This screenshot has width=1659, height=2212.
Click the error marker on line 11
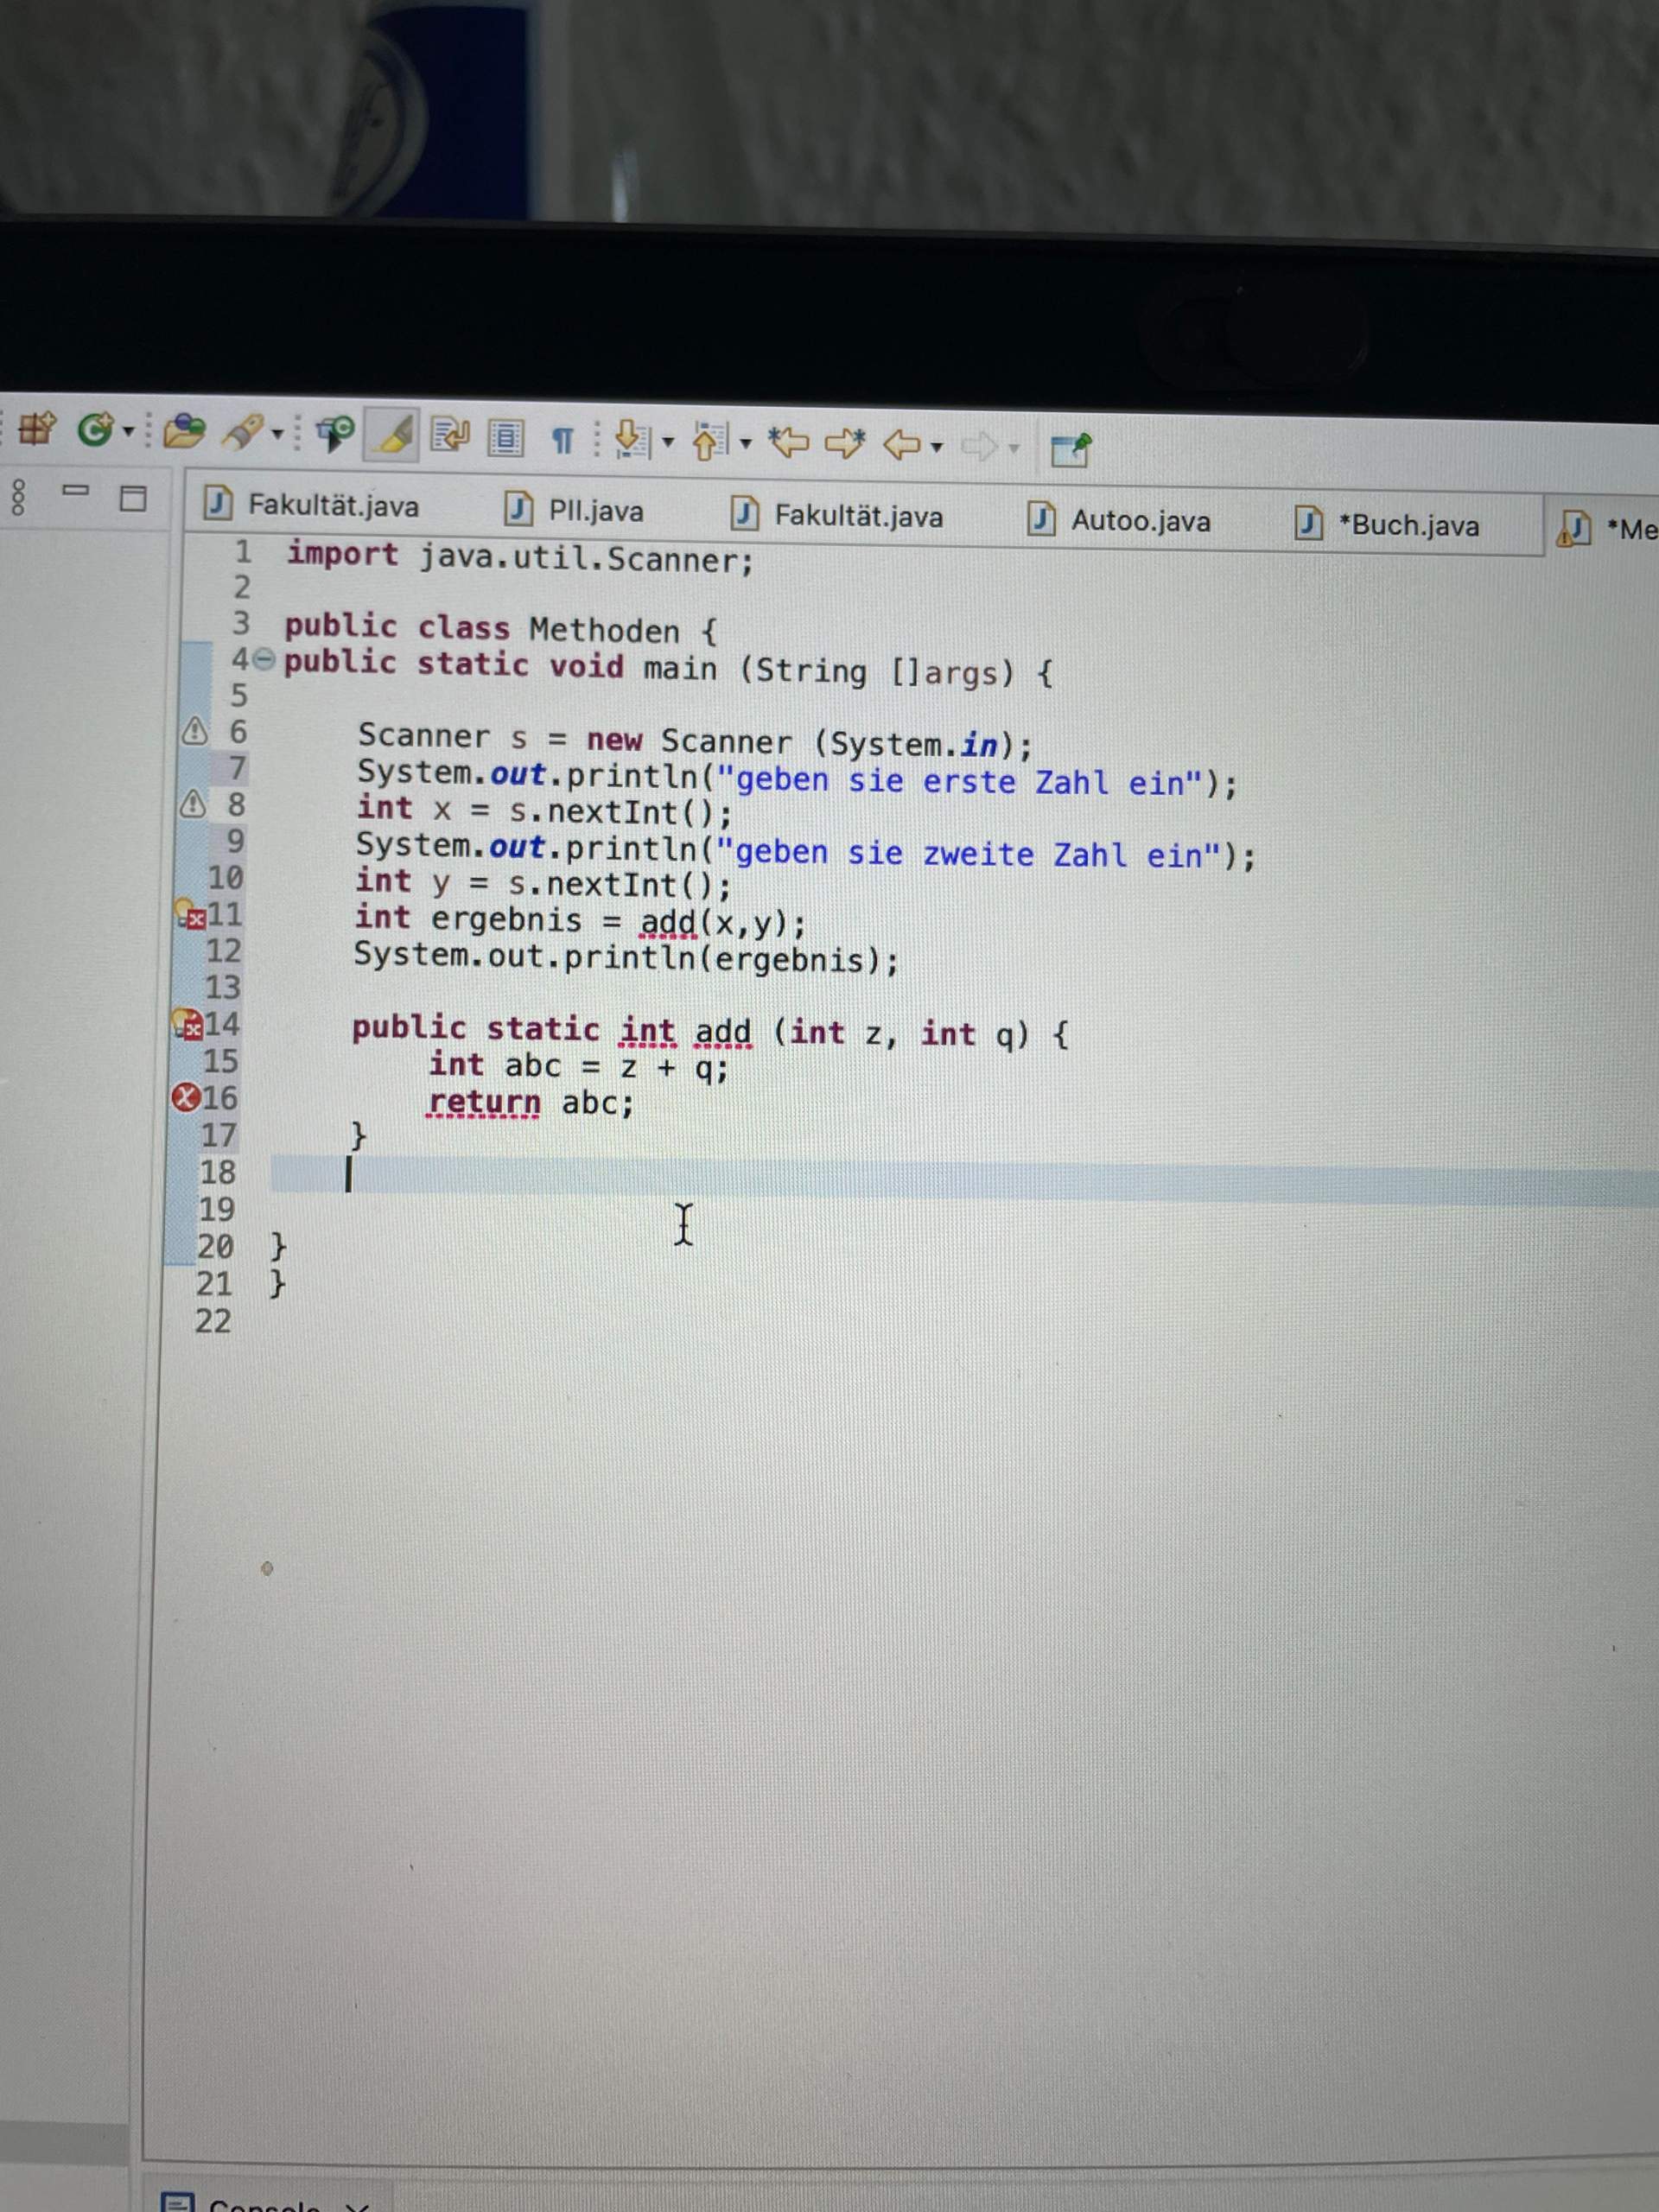coord(197,918)
